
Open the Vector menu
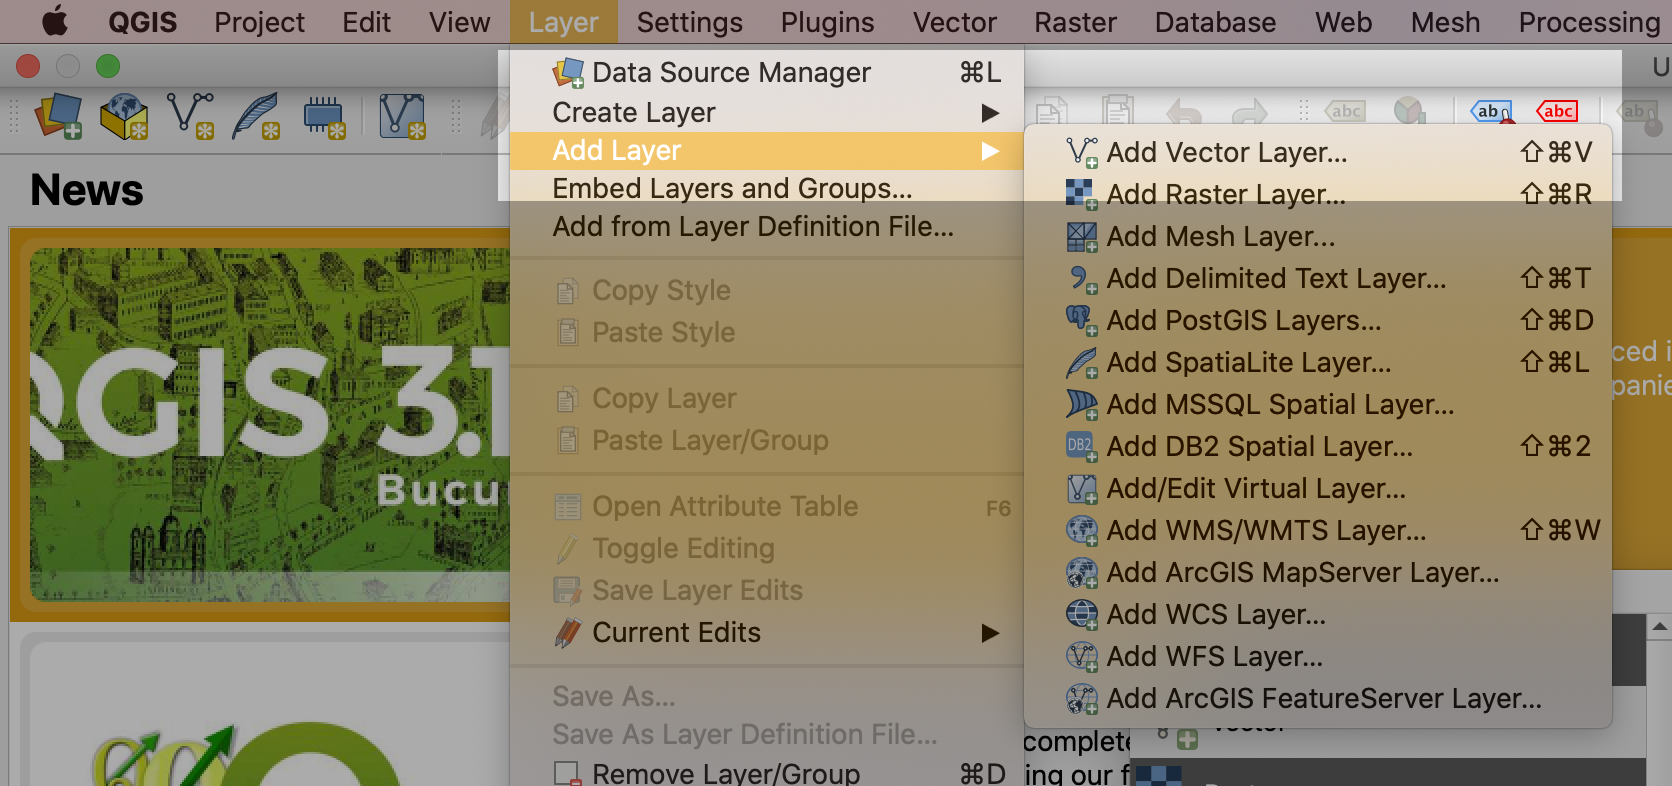955,22
